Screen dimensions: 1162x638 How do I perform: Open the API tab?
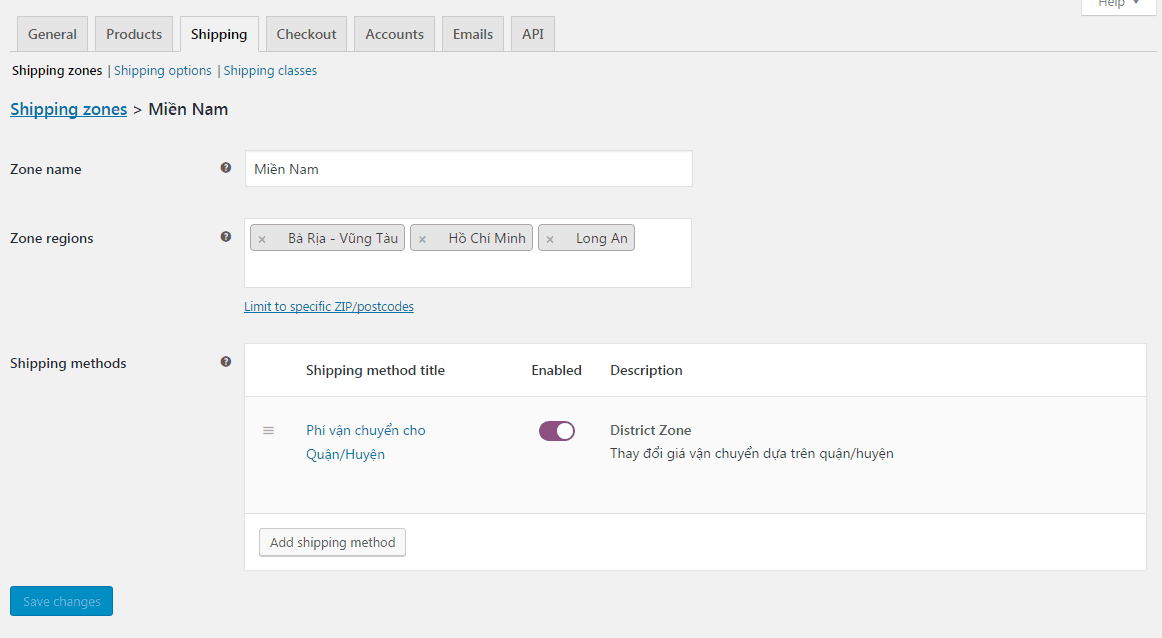(533, 34)
